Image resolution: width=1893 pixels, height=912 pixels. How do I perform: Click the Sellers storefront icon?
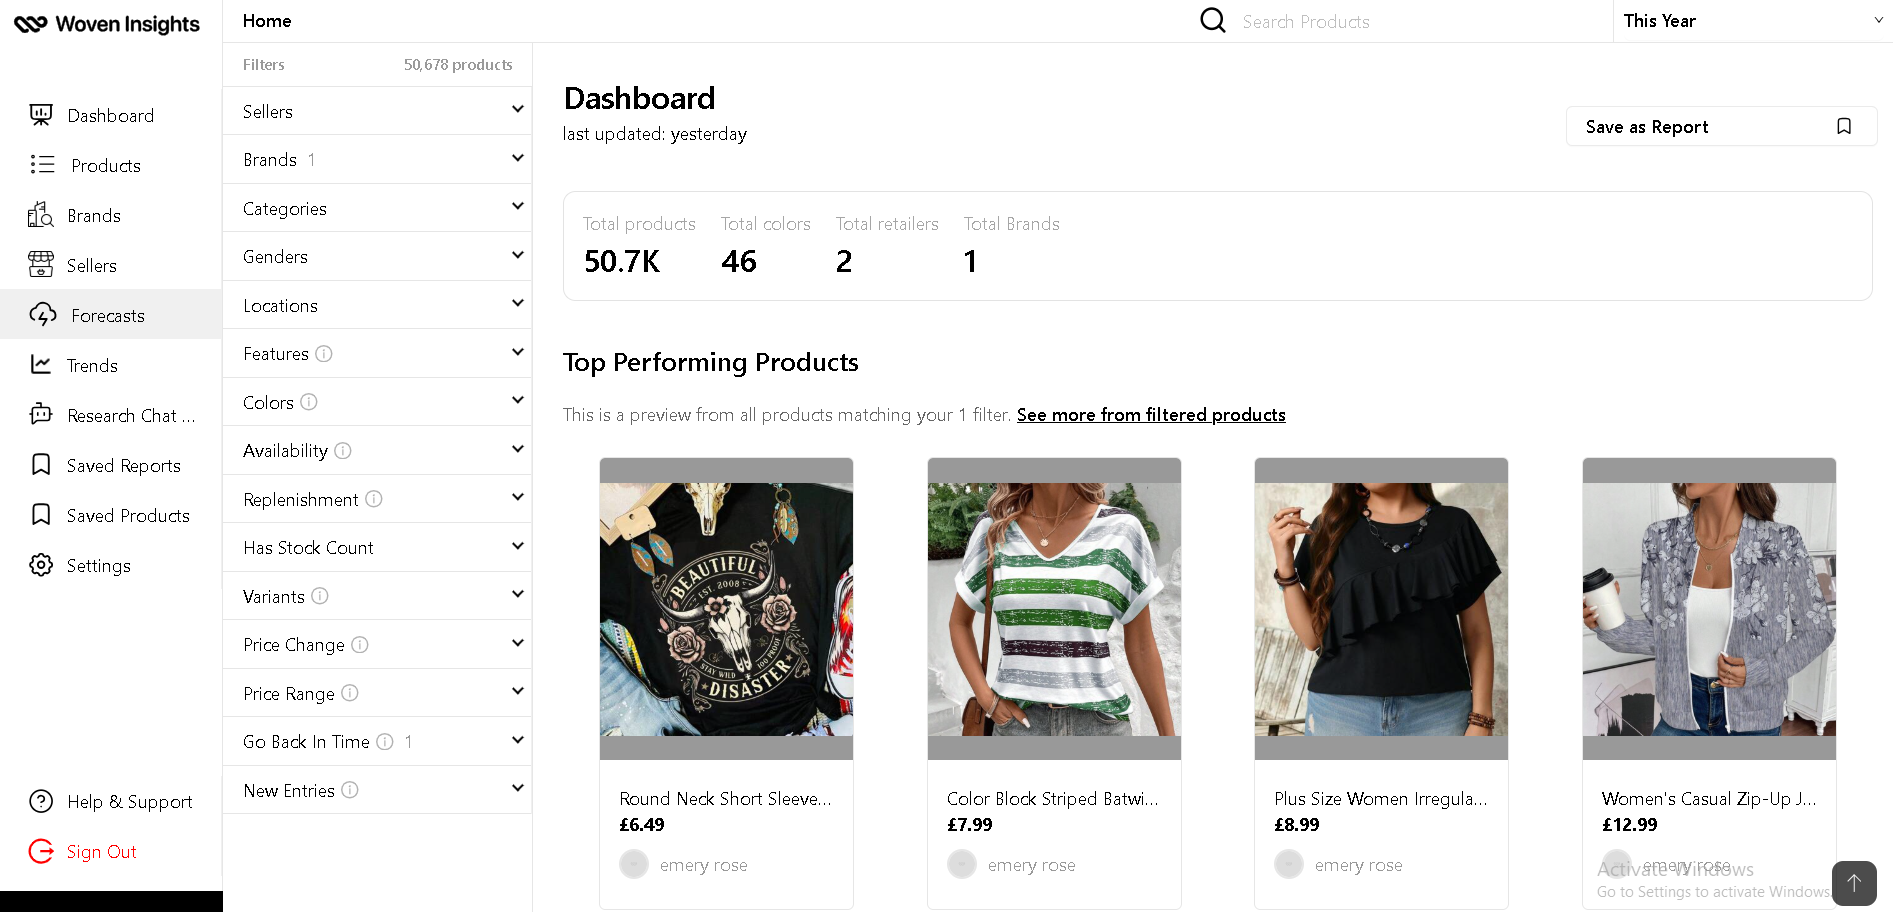(x=41, y=265)
